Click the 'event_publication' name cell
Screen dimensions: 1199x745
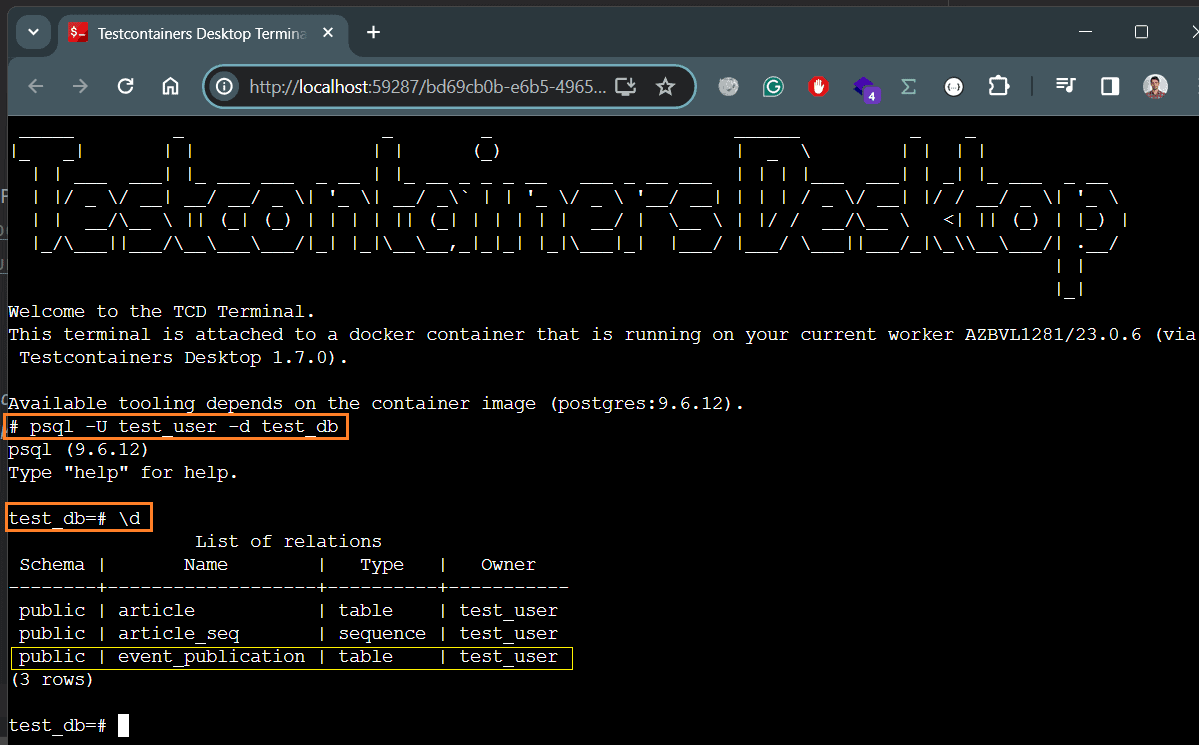tap(212, 656)
